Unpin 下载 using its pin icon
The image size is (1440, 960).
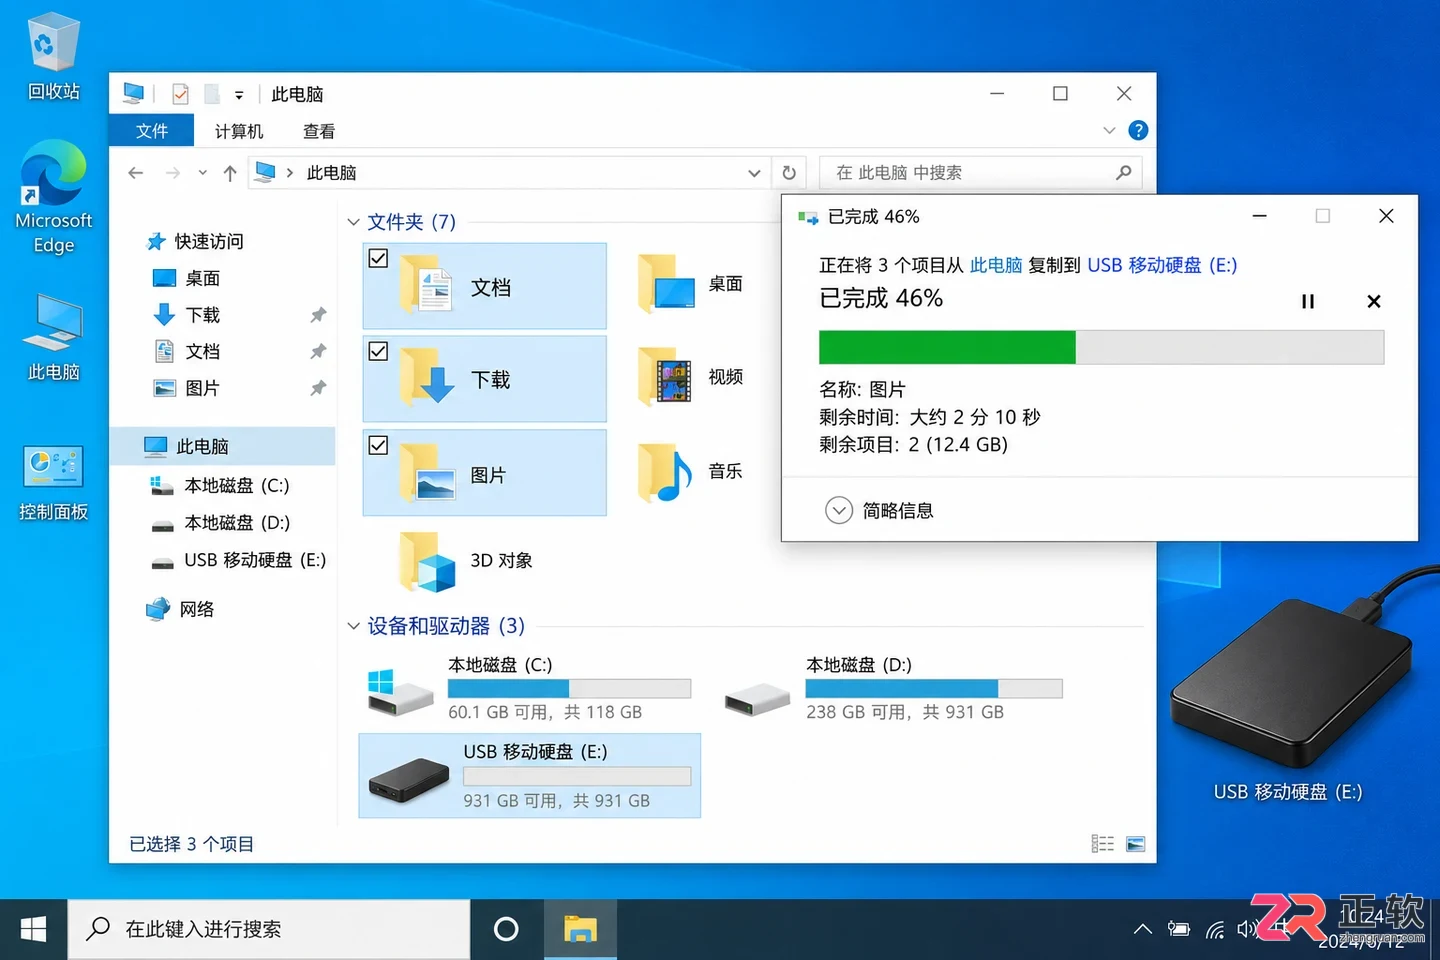318,315
